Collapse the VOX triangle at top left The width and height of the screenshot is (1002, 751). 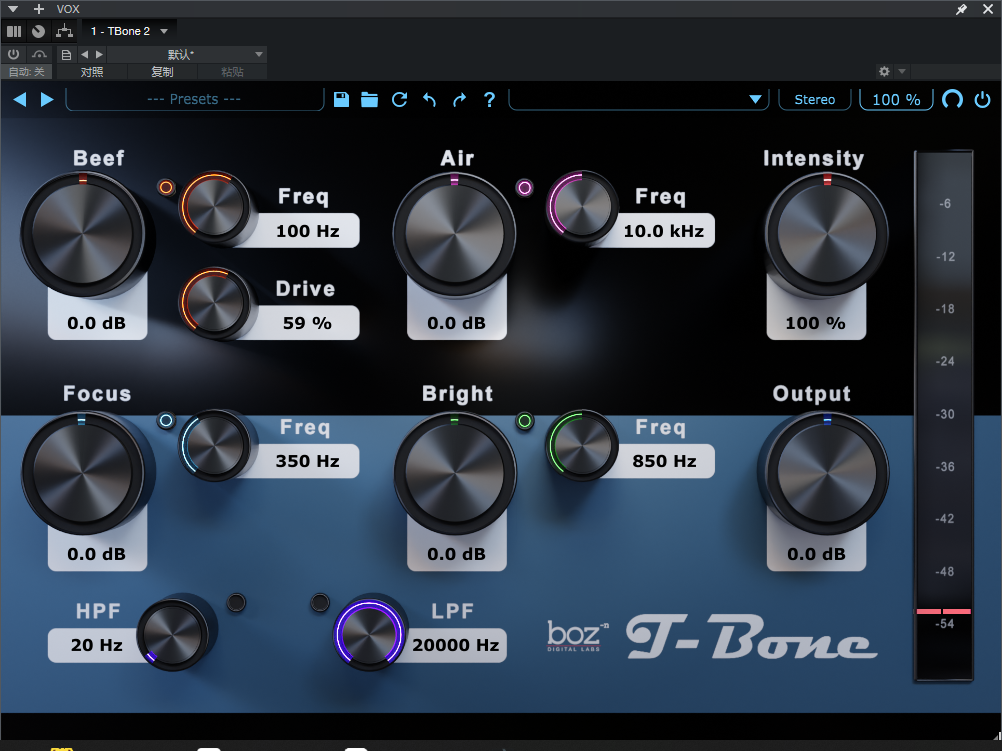point(13,9)
